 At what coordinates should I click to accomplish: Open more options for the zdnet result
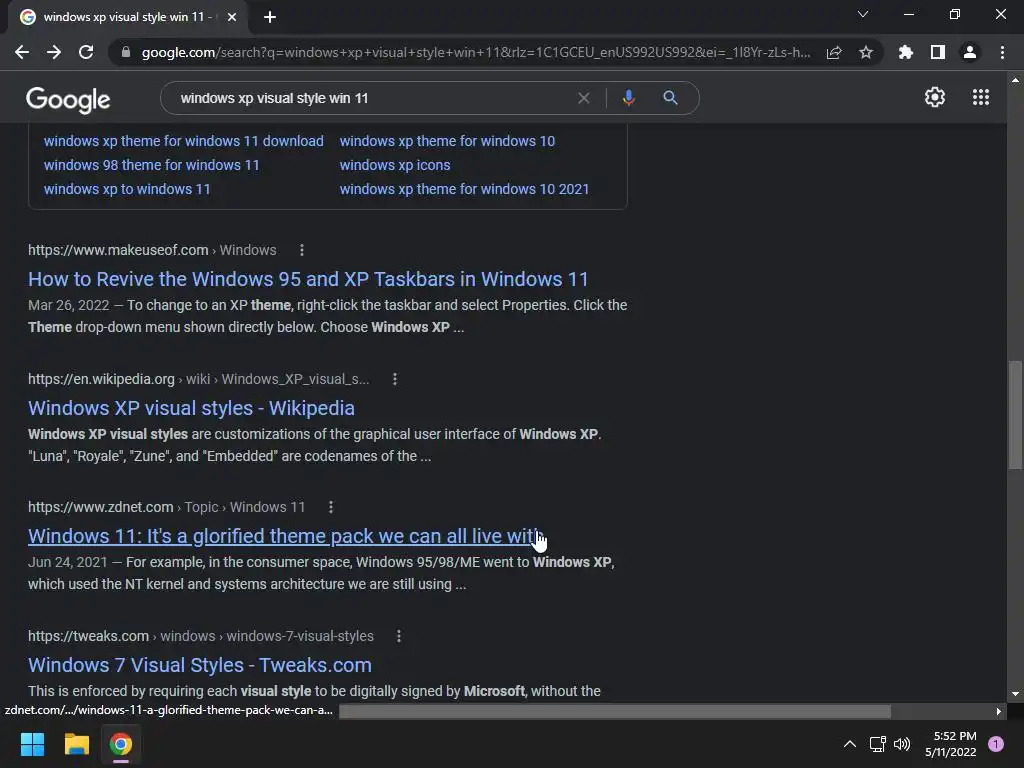(x=331, y=507)
